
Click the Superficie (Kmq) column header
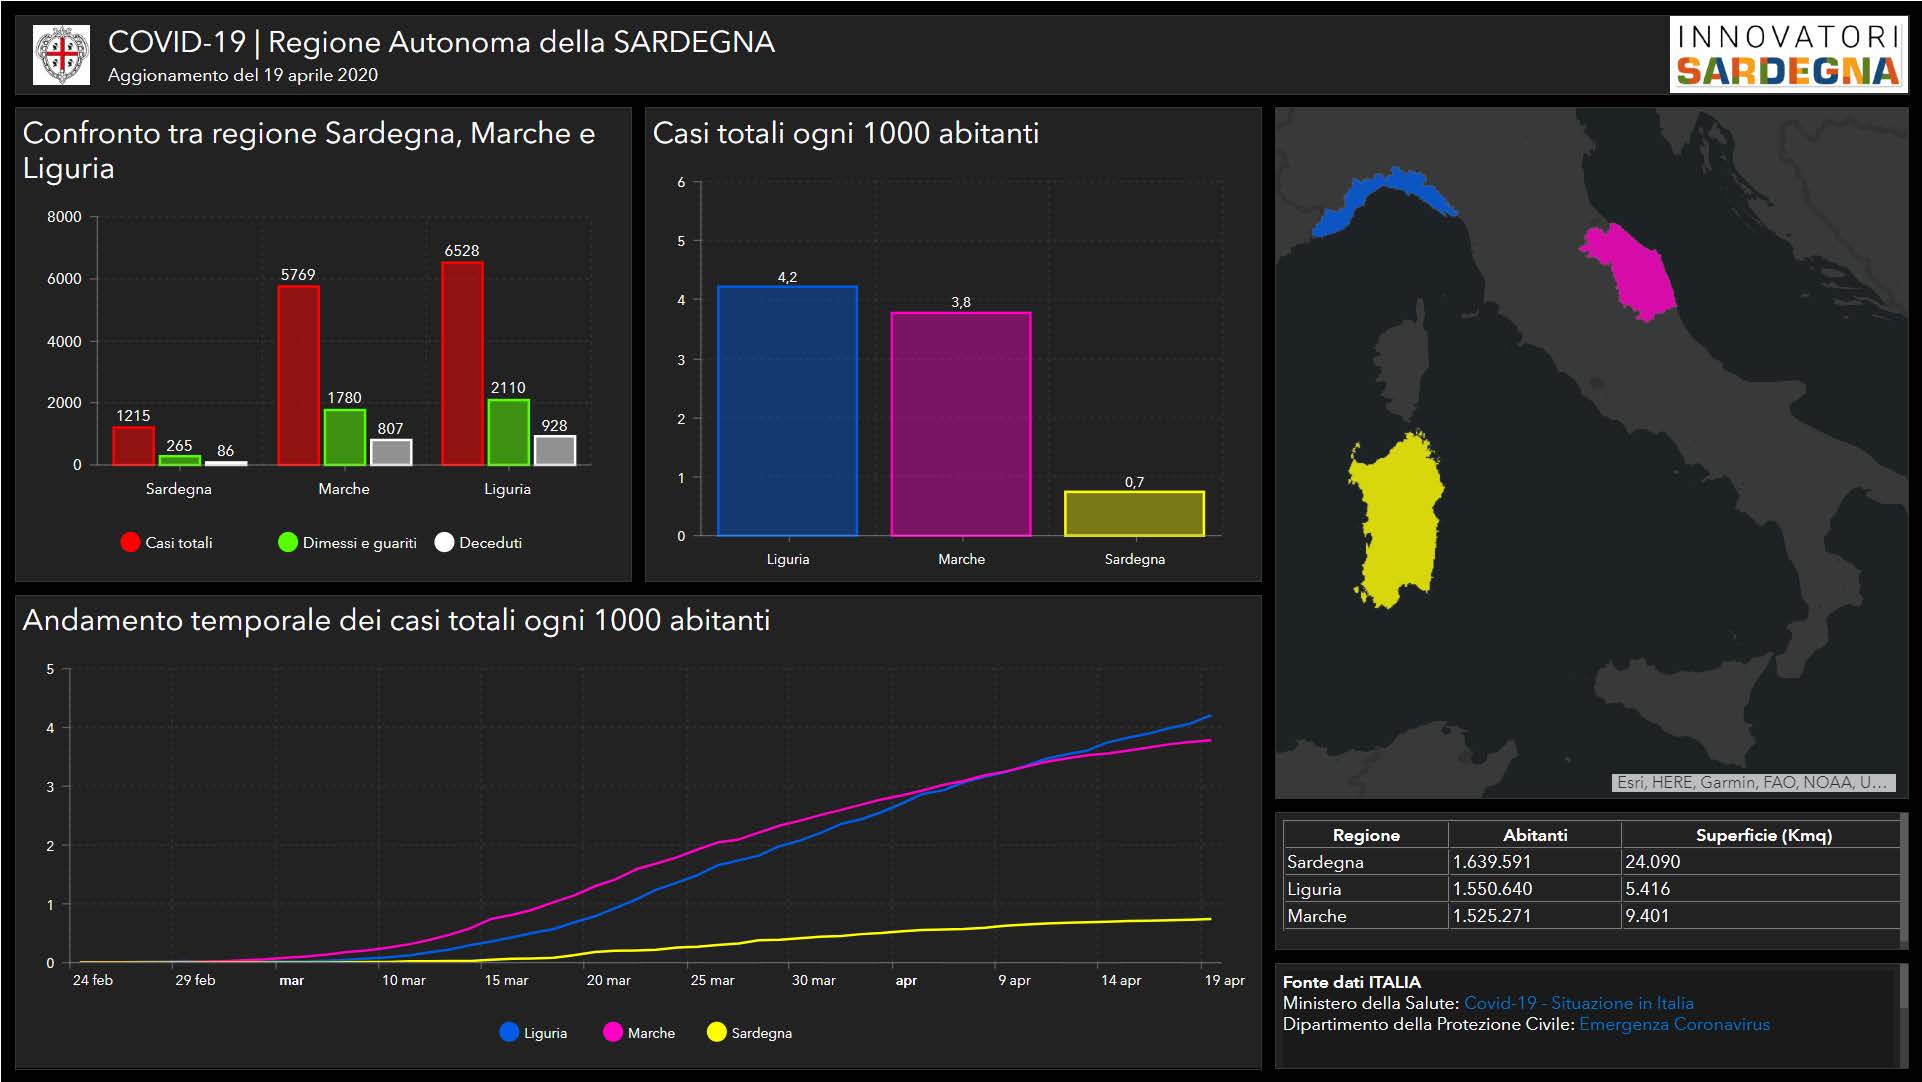click(x=1763, y=835)
